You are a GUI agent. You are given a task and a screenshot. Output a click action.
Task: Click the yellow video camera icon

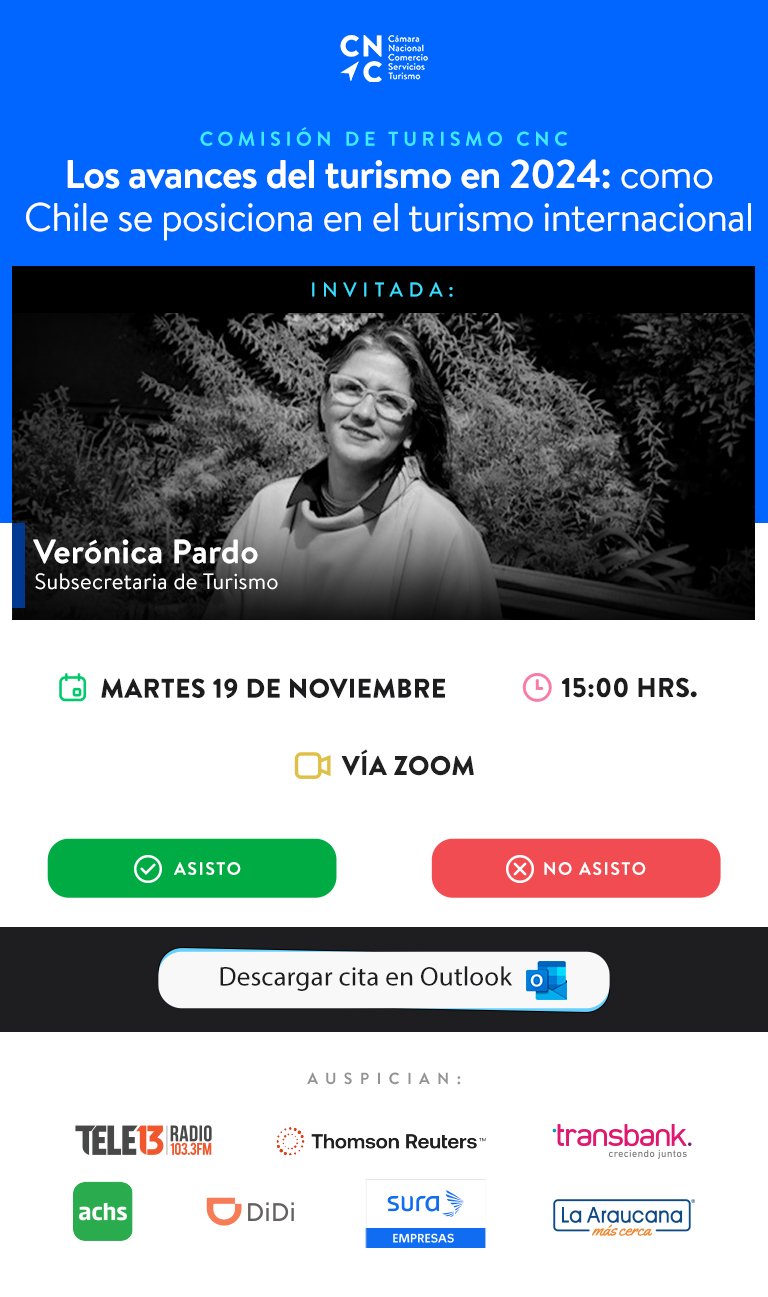312,766
